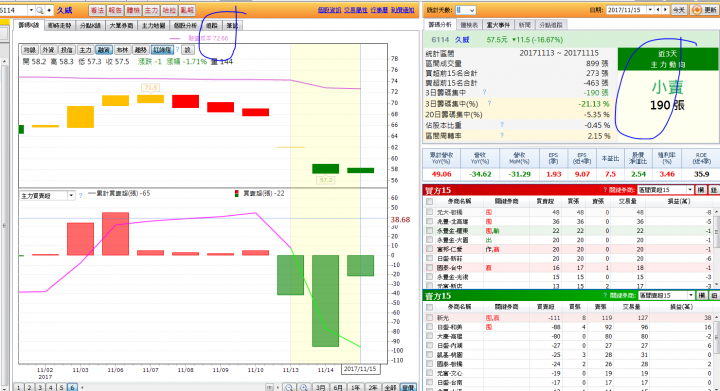Image resolution: width=720 pixels, height=391 pixels.
Task: Click the zoom out magnifier below the chart
Action: 289,387
